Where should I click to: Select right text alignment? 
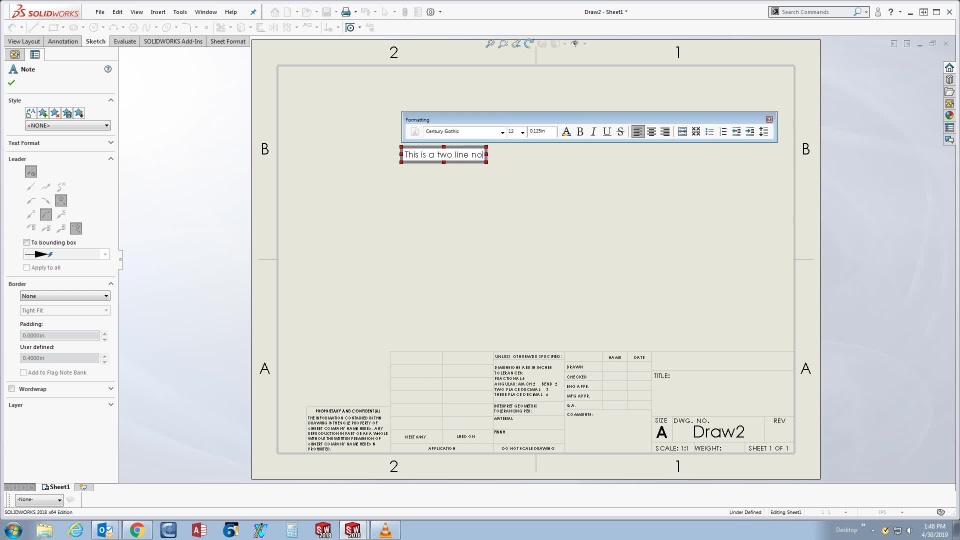click(x=665, y=132)
